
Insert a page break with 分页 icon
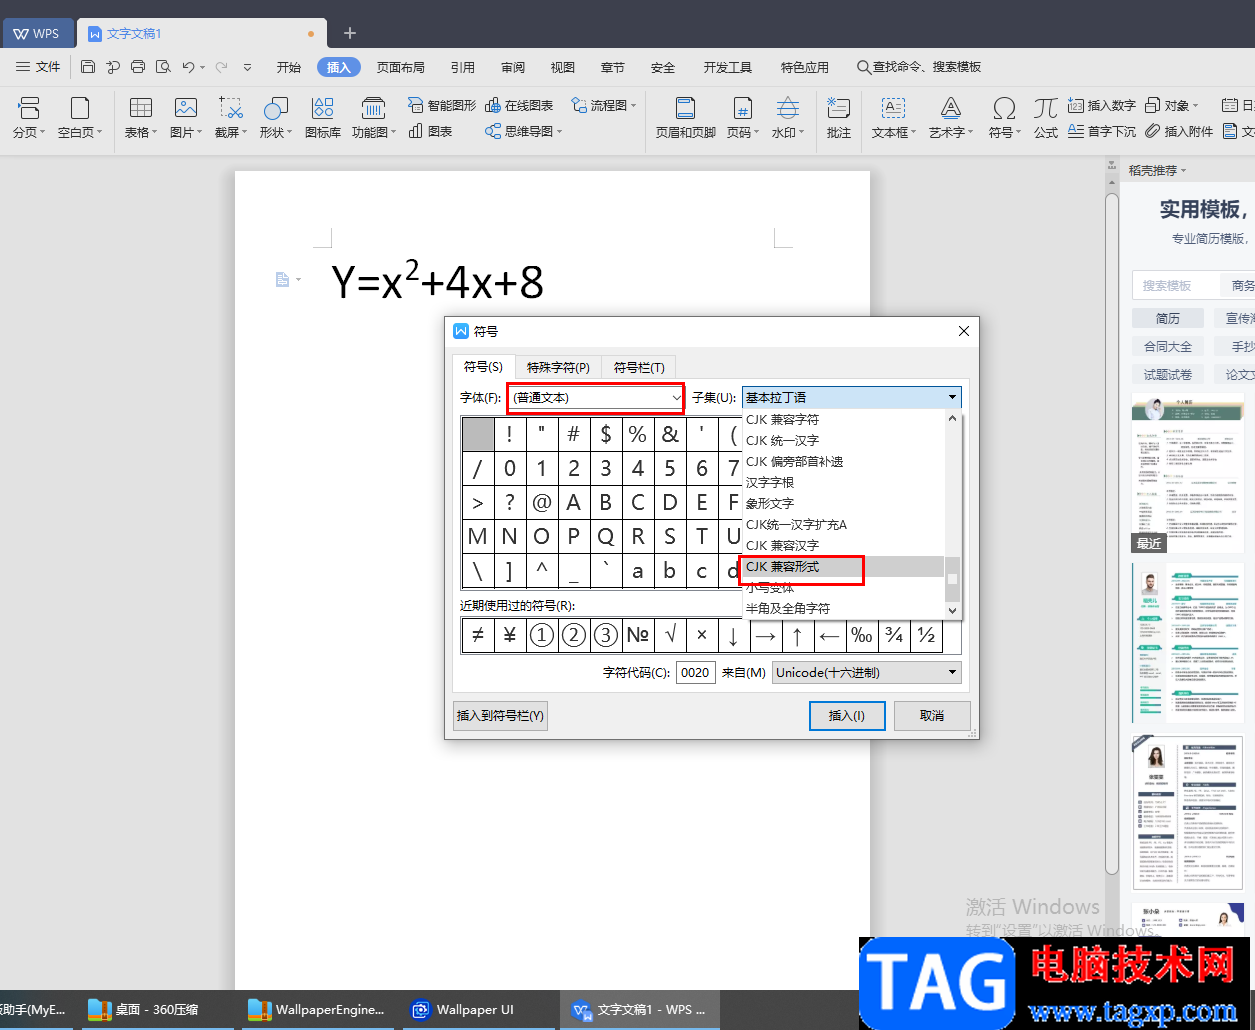pyautogui.click(x=29, y=108)
